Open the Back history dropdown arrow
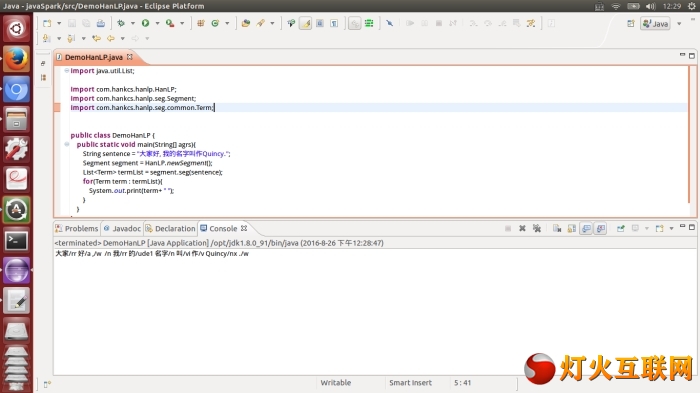Image resolution: width=700 pixels, height=393 pixels. coord(122,38)
